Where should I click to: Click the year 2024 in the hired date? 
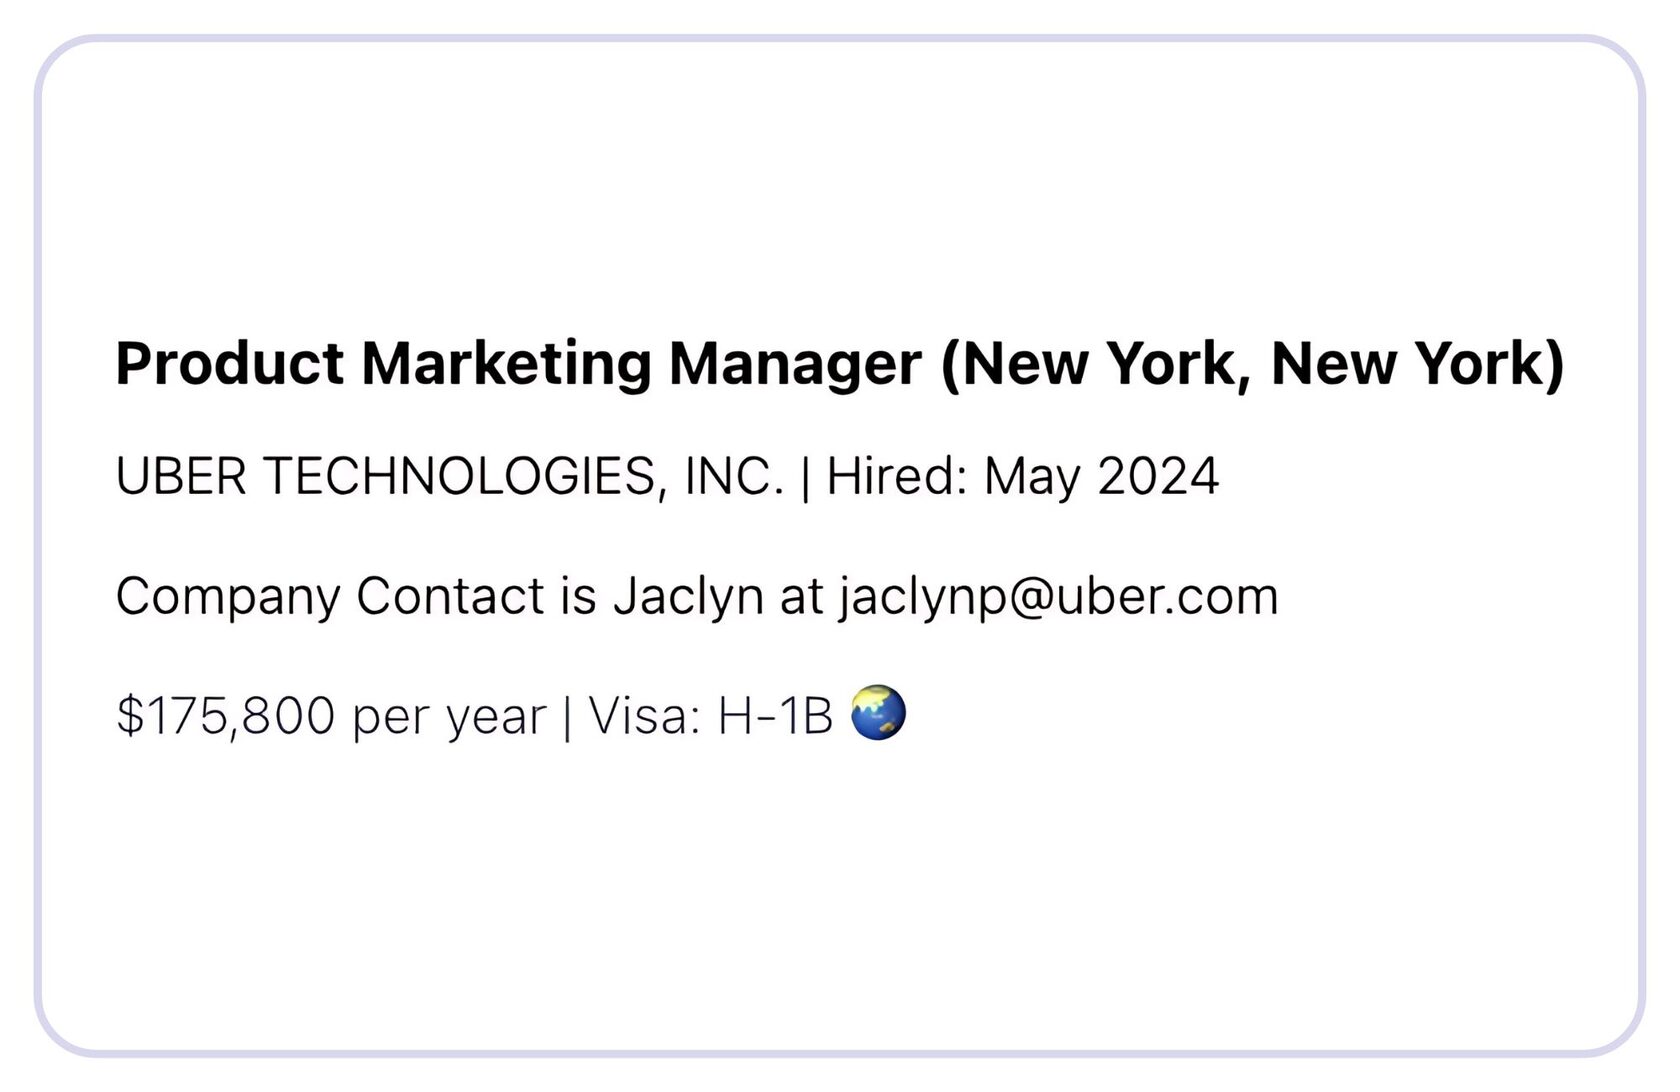point(1159,476)
